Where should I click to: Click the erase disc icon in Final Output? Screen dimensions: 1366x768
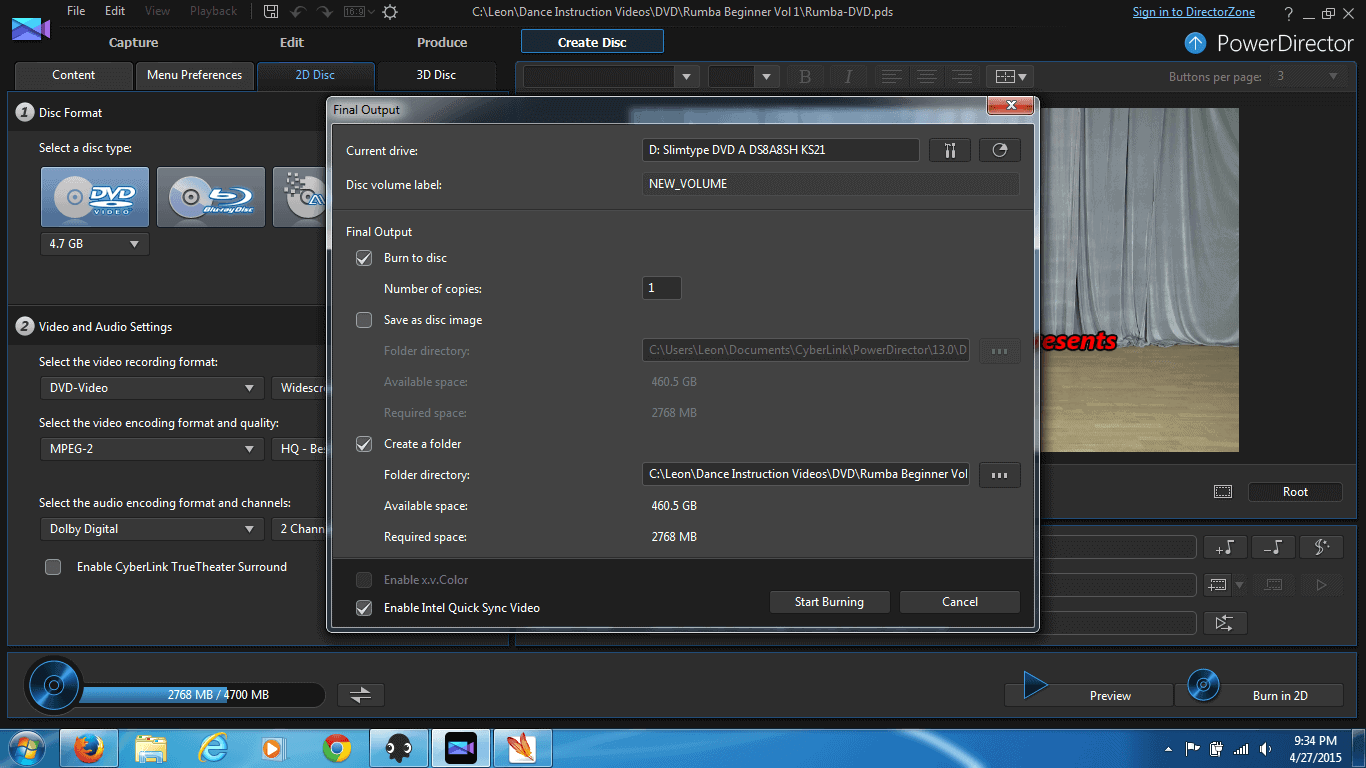1000,150
